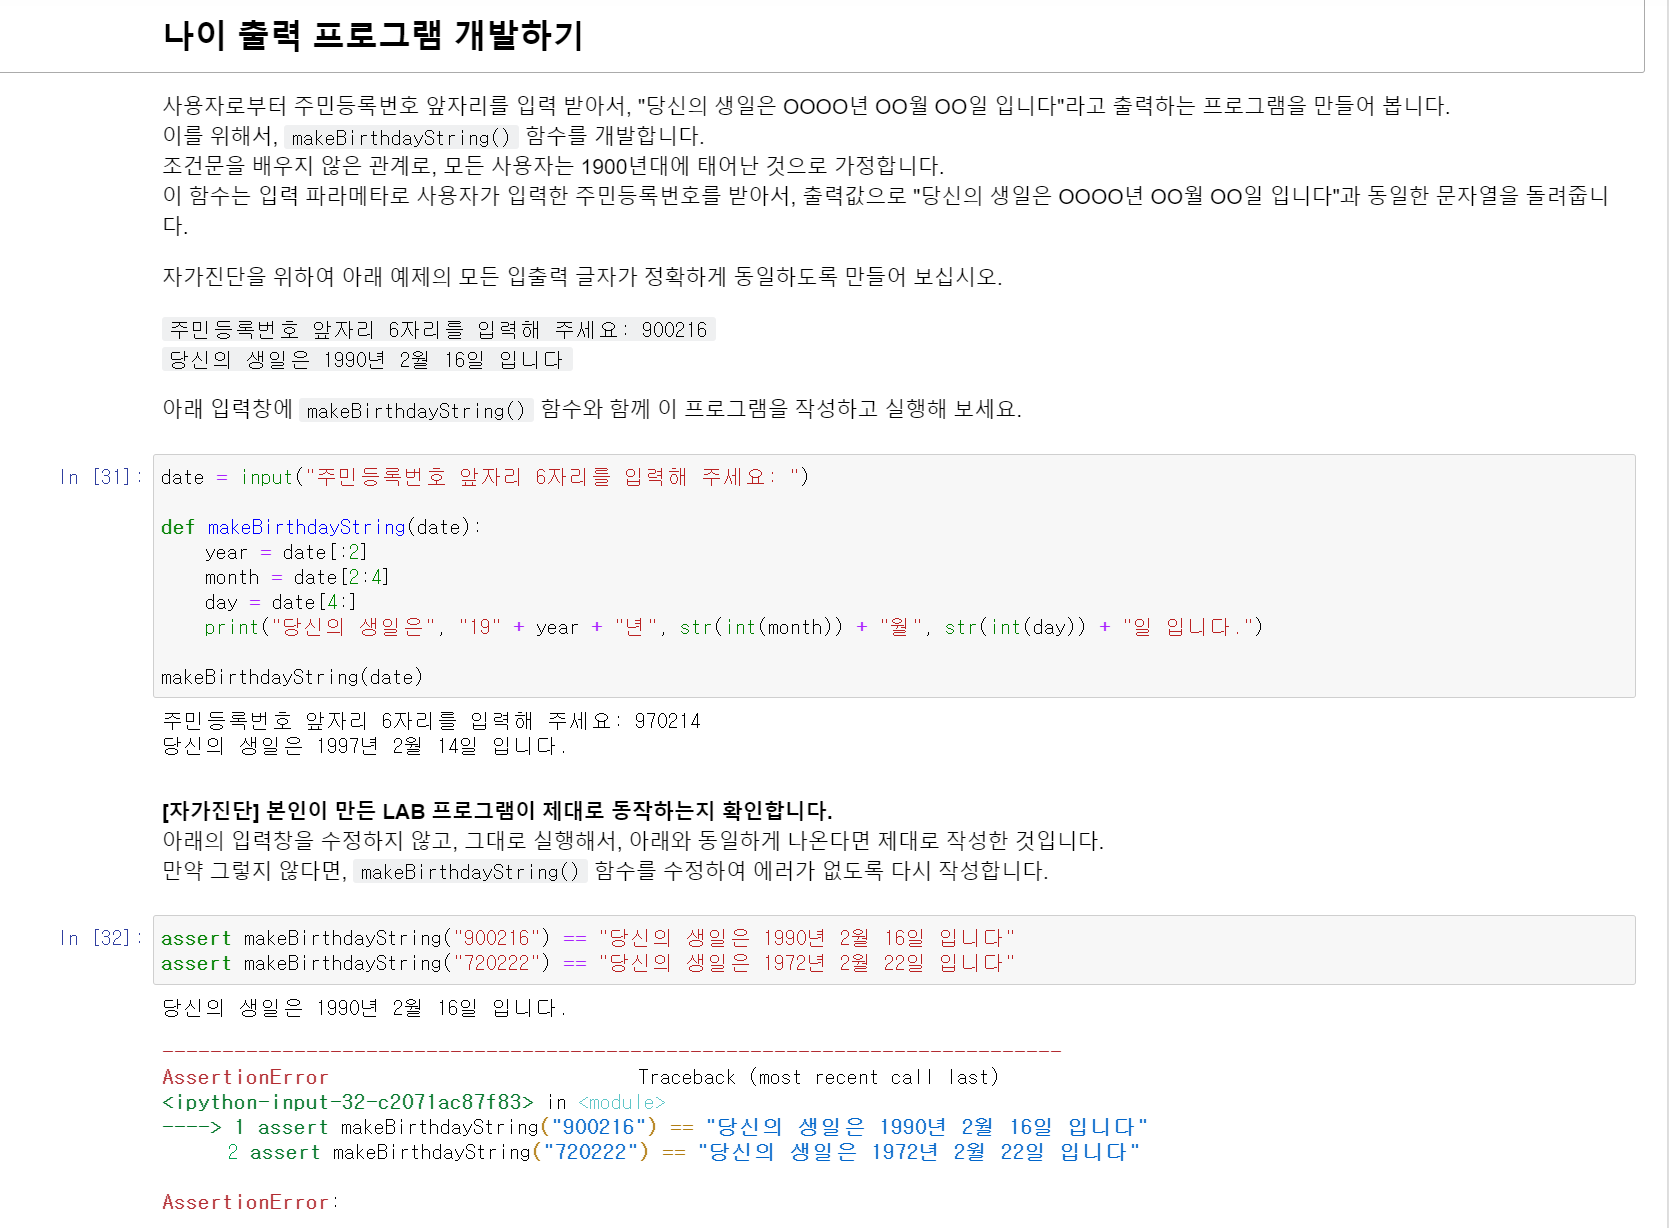This screenshot has width=1669, height=1228.
Task: Click inline code 'makeBirthdayString()' in second paragraph line
Action: (401, 138)
